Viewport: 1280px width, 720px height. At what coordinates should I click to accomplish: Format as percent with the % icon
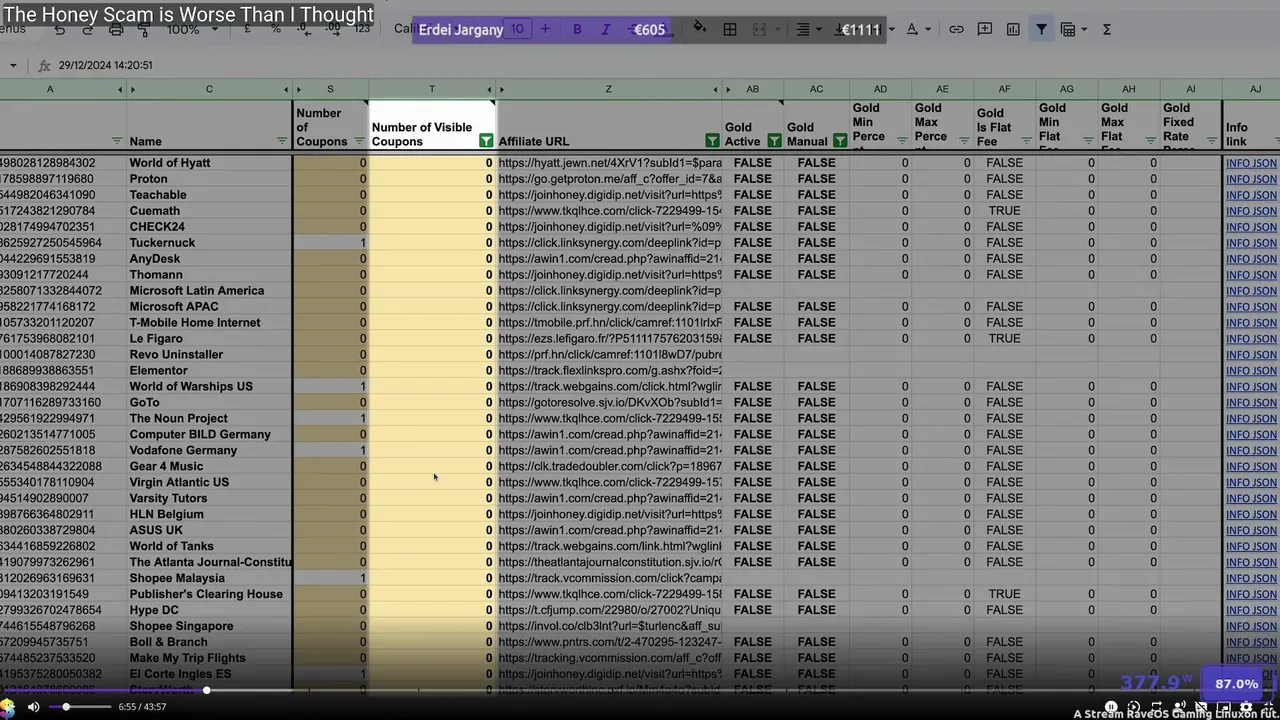click(x=276, y=29)
